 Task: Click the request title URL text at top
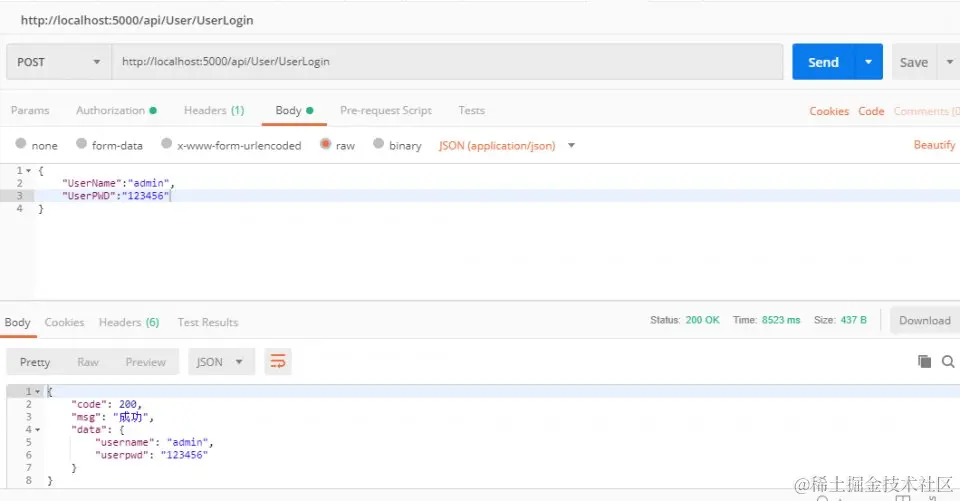137,20
